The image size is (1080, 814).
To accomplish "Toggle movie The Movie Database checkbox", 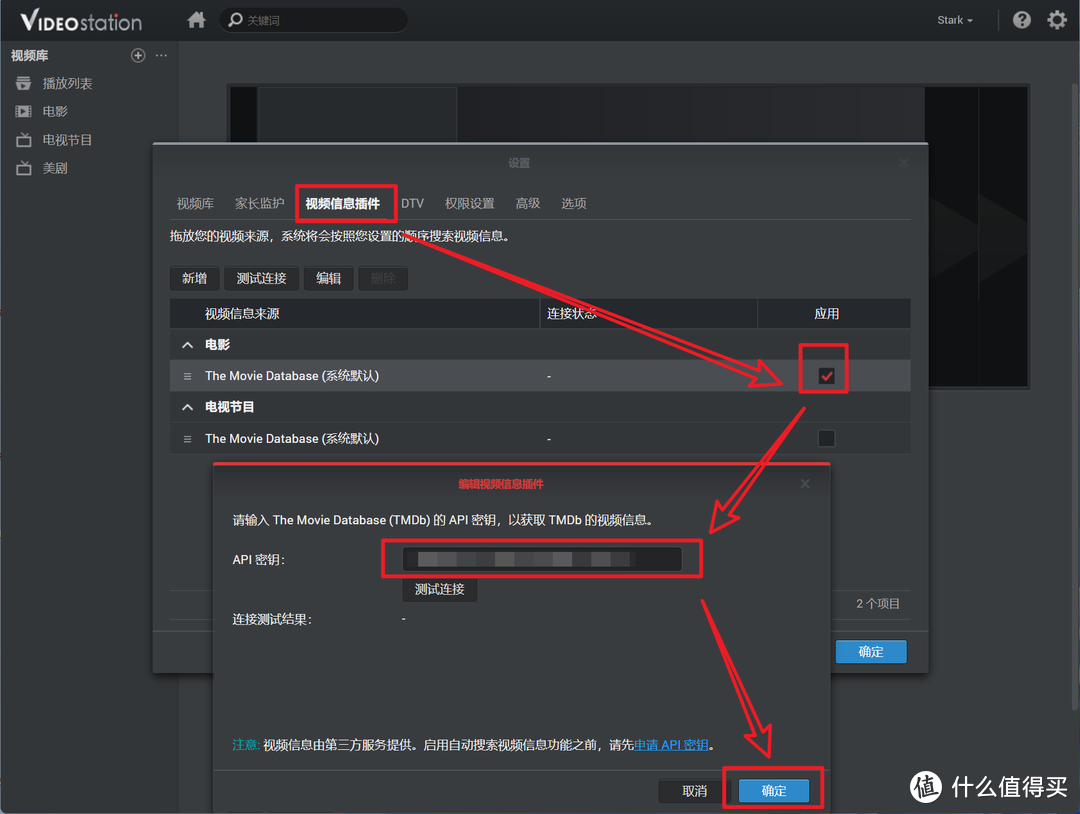I will point(826,376).
